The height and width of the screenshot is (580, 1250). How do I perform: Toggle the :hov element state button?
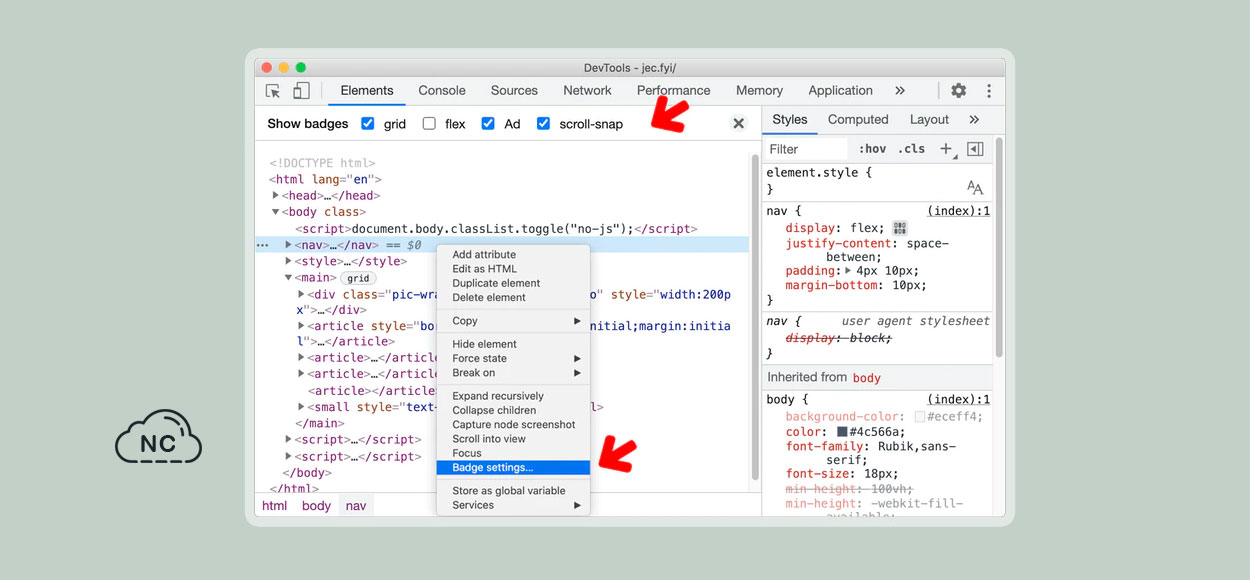pyautogui.click(x=872, y=149)
